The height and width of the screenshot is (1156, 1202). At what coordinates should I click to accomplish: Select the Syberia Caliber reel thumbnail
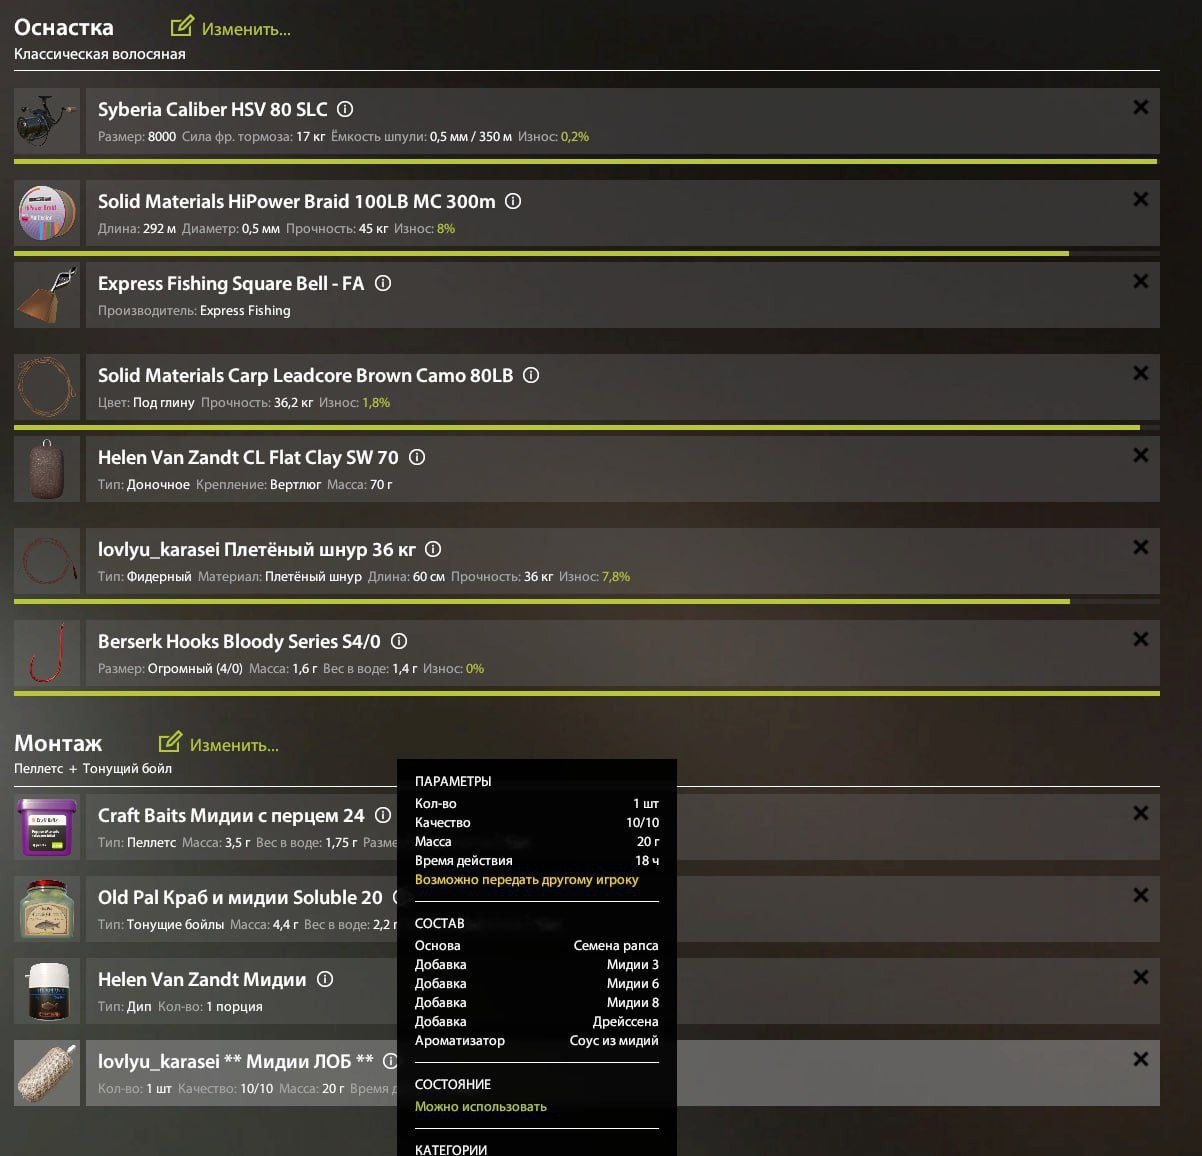coord(47,121)
